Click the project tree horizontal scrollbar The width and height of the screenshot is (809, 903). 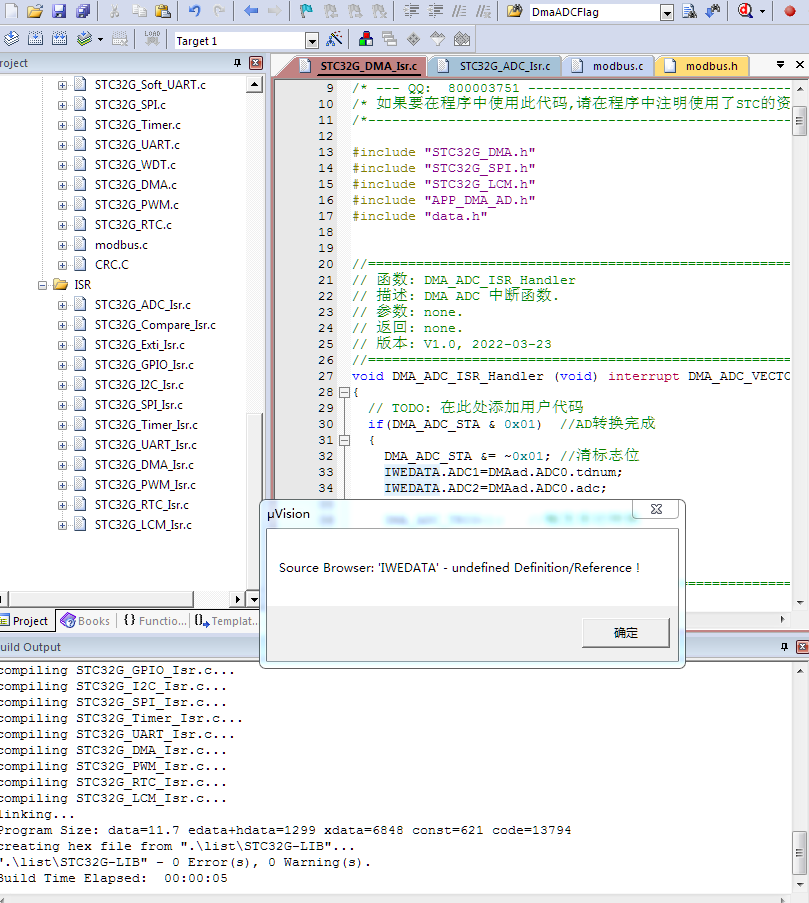(x=101, y=599)
